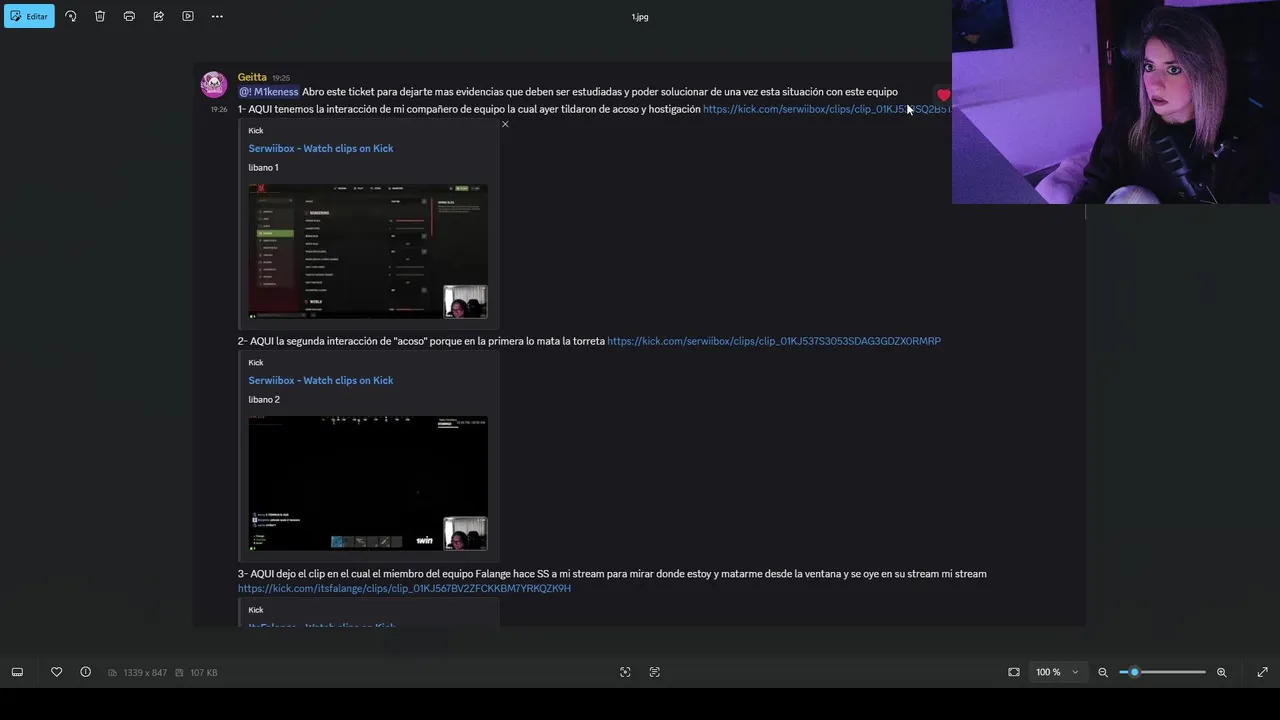Screen dimensions: 1280x720
Task: Activate the focus/visual search icon in bottom bar
Action: coord(625,672)
